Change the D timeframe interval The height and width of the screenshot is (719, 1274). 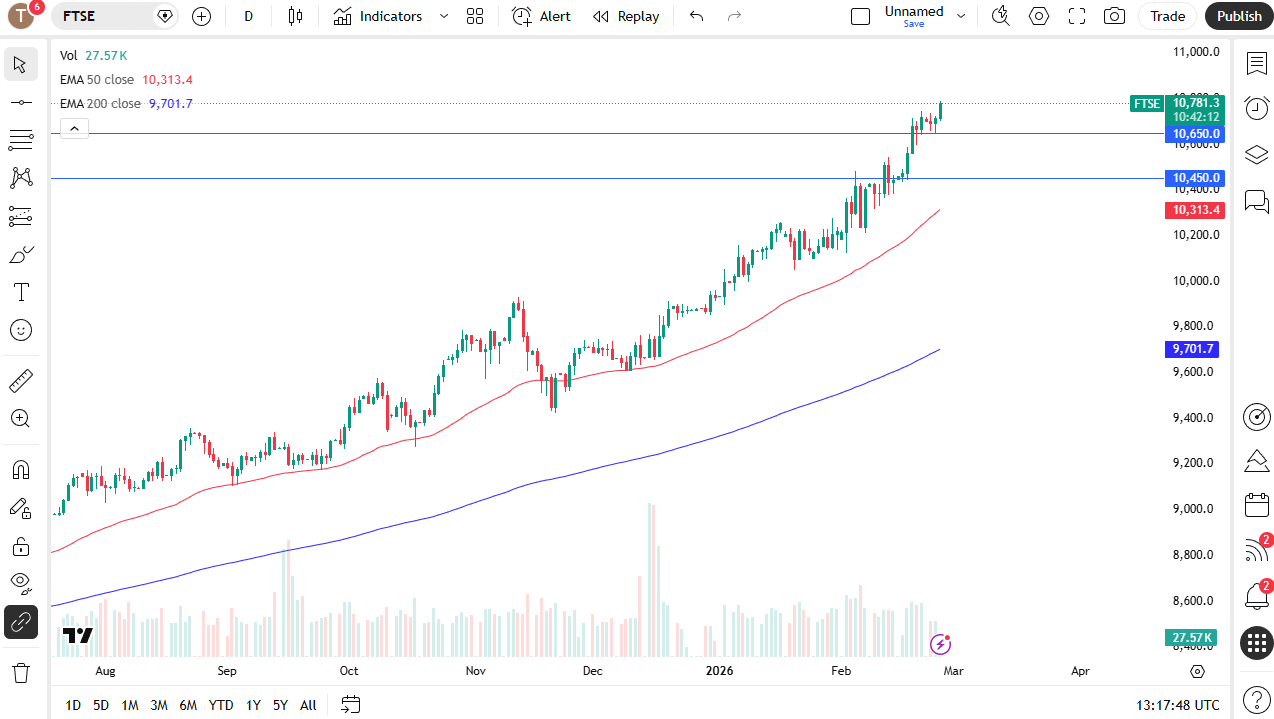click(248, 16)
